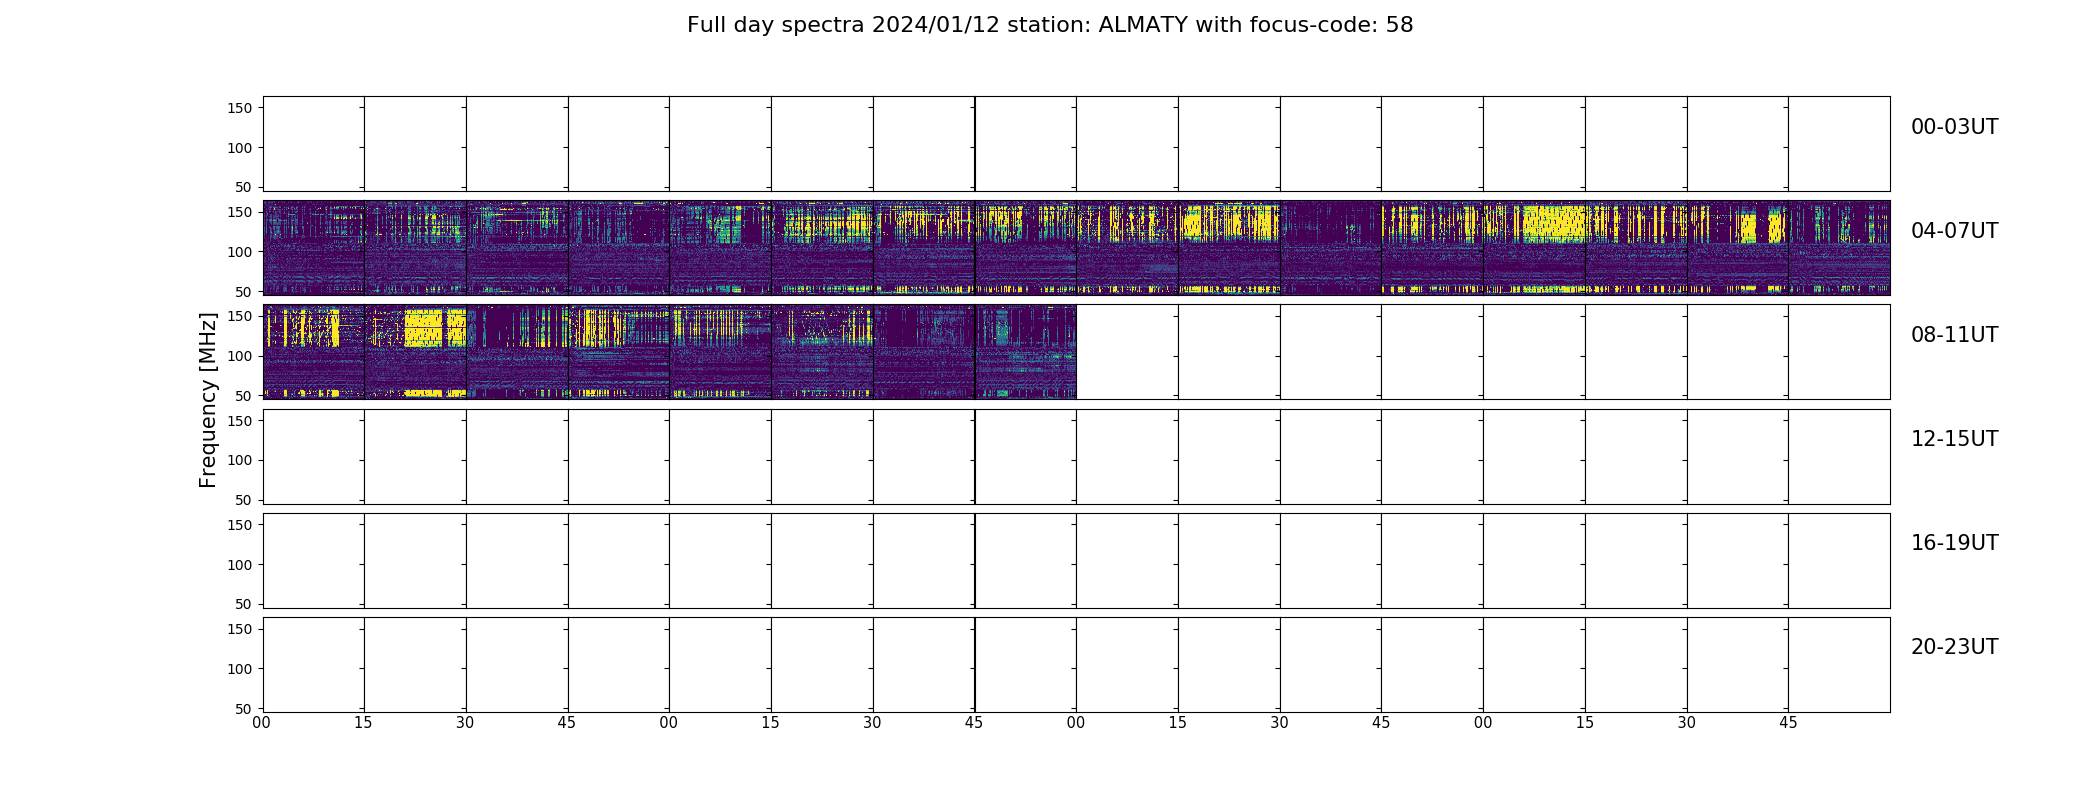This screenshot has width=2100, height=800.
Task: Select the '04-07UT' row label
Action: pos(1954,231)
